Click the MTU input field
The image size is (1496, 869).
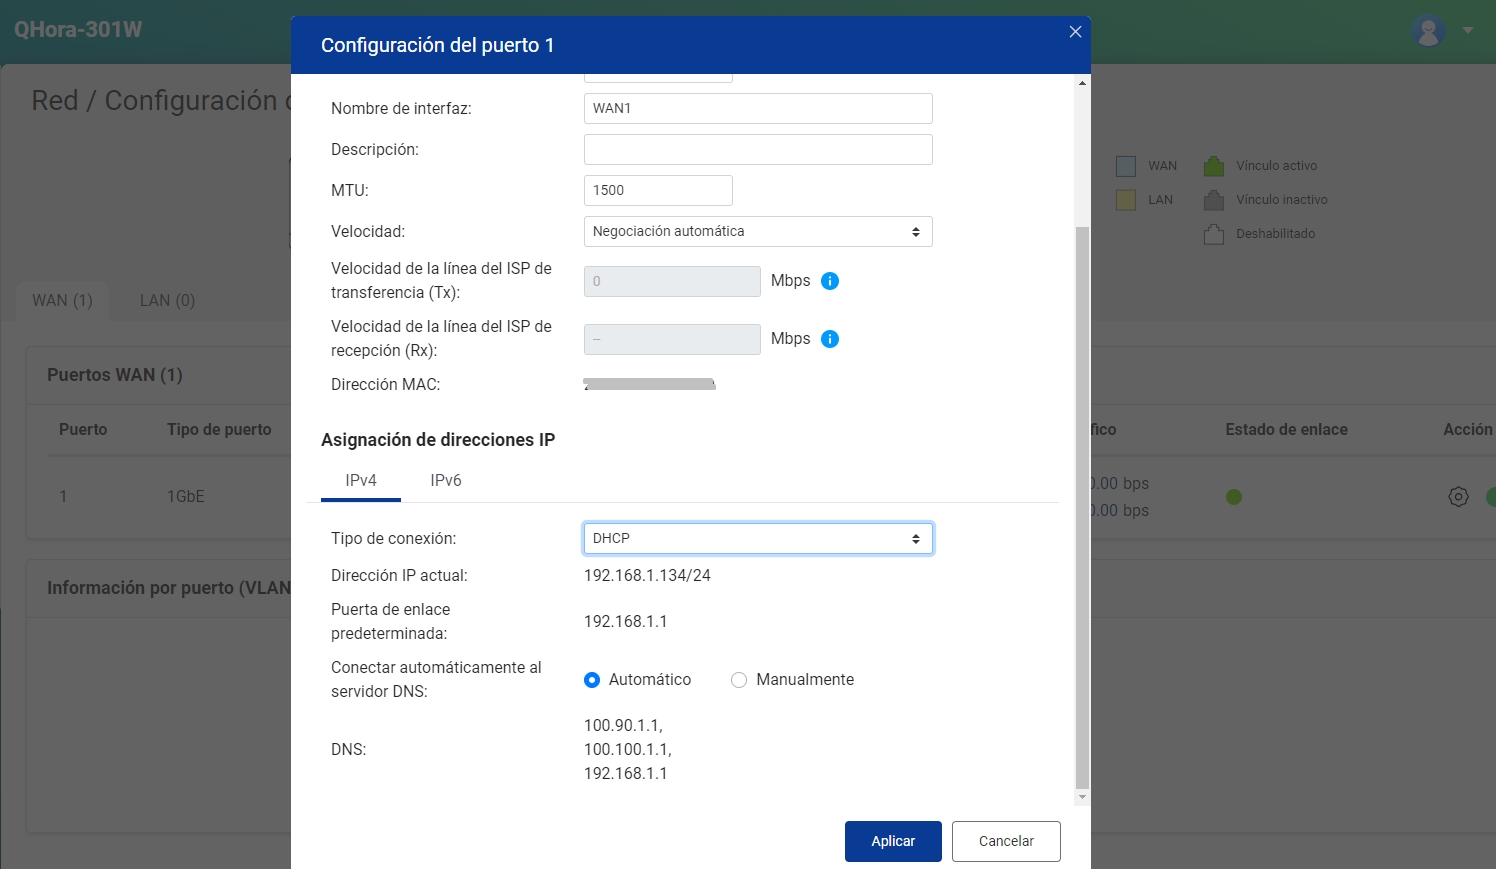[x=658, y=191]
